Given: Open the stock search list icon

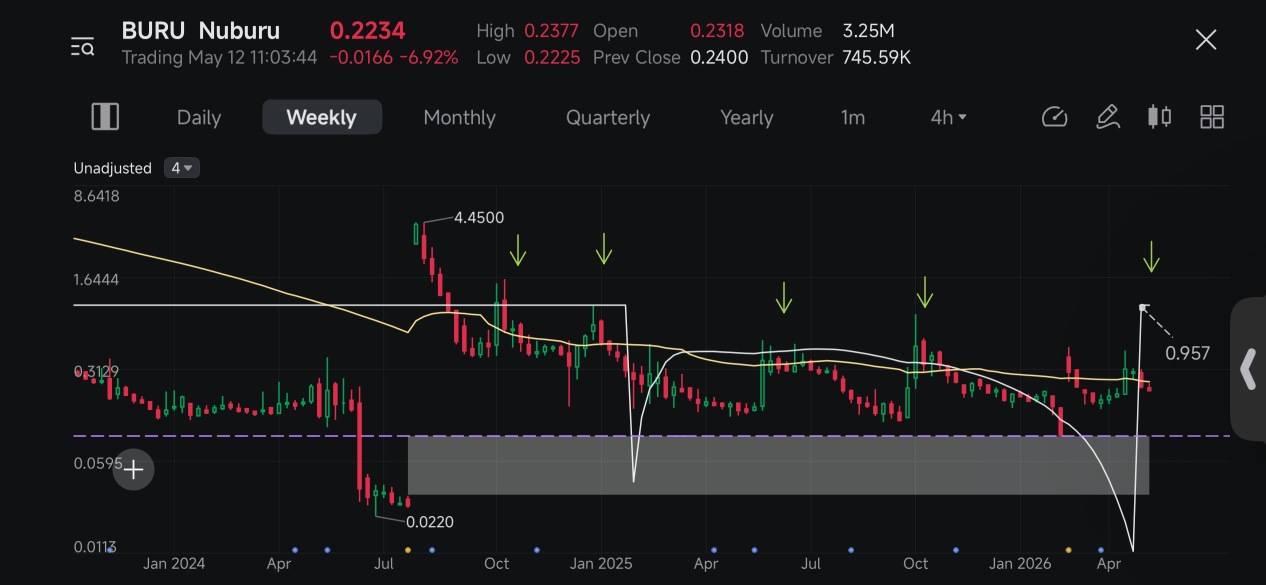Looking at the screenshot, I should pos(82,46).
